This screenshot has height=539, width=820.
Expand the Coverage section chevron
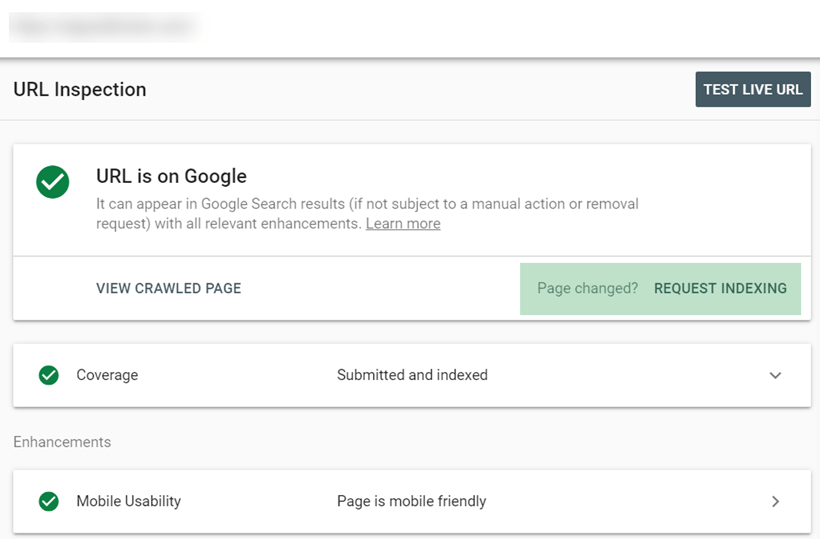(775, 375)
